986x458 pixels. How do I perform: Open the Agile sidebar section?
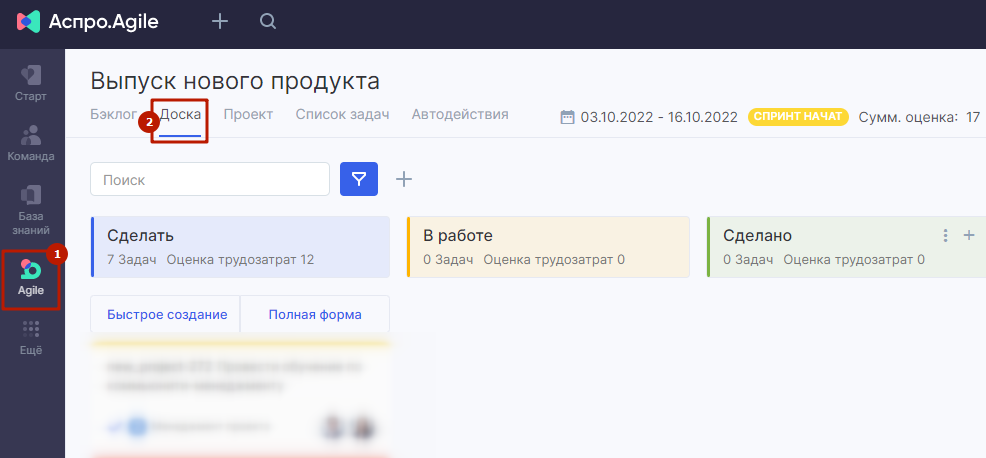pyautogui.click(x=31, y=278)
